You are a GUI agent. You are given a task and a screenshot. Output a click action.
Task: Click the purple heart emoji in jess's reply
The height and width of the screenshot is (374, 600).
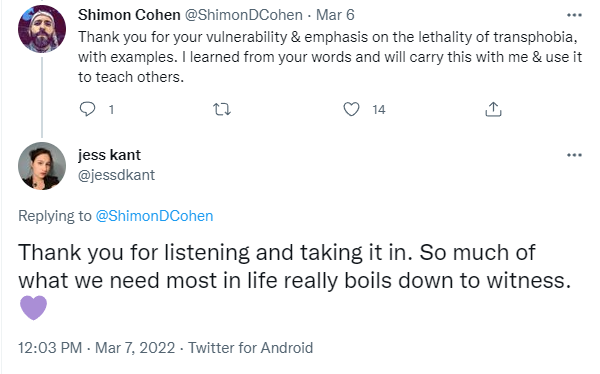33,307
